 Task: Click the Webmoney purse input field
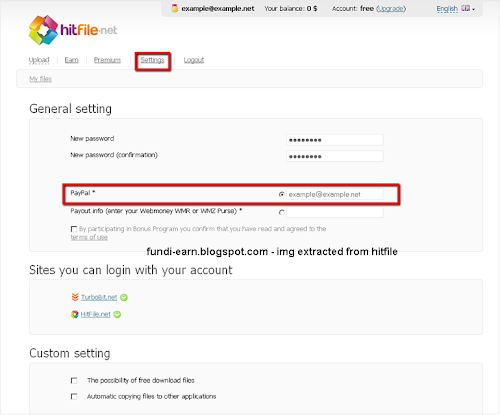point(335,212)
